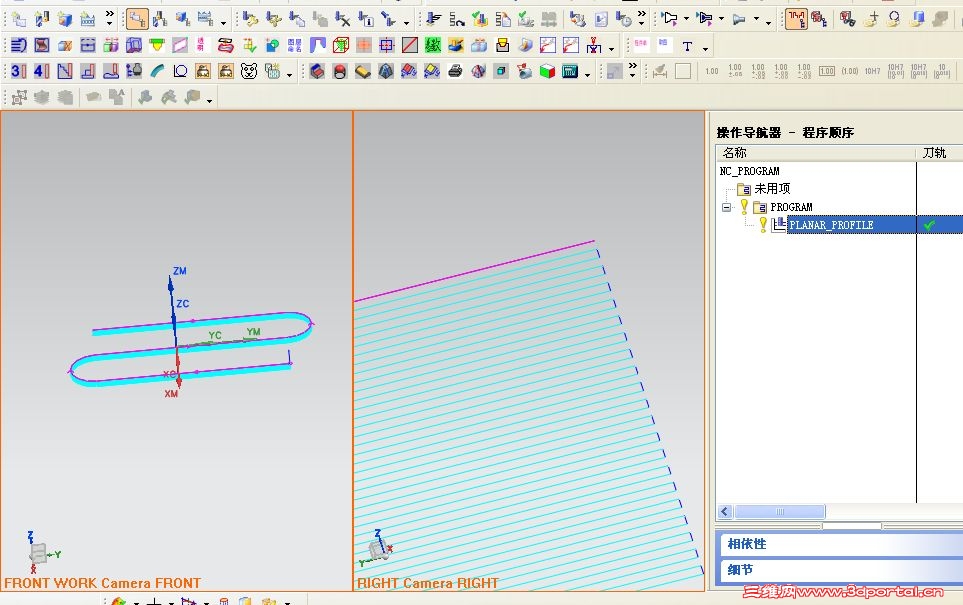Screen dimensions: 963x605
Task: Open dropdown arrow after Machining Method View icon
Action: (x=224, y=23)
